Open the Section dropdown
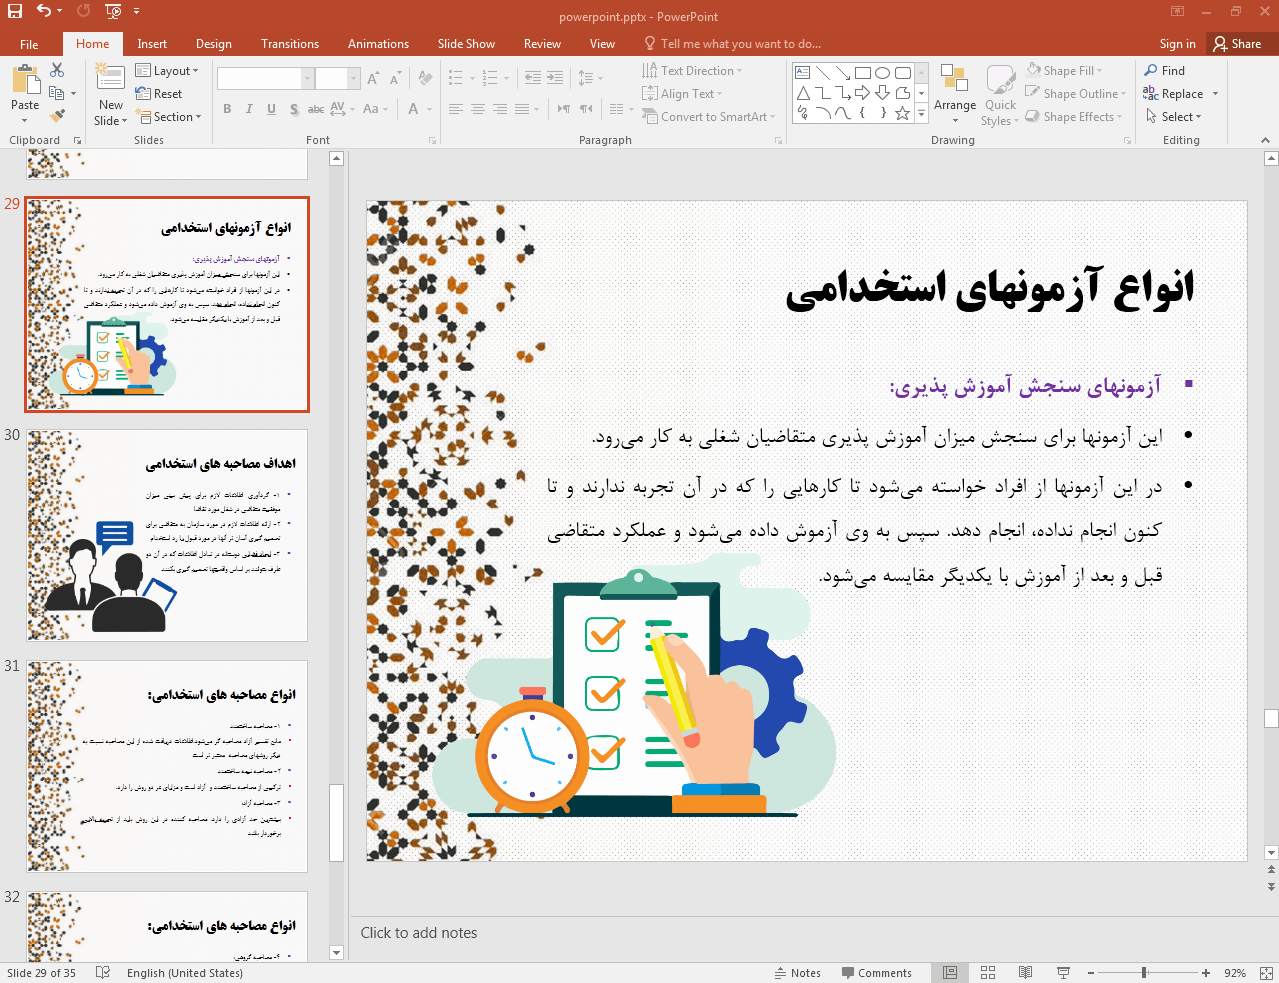This screenshot has width=1279, height=983. pos(168,116)
